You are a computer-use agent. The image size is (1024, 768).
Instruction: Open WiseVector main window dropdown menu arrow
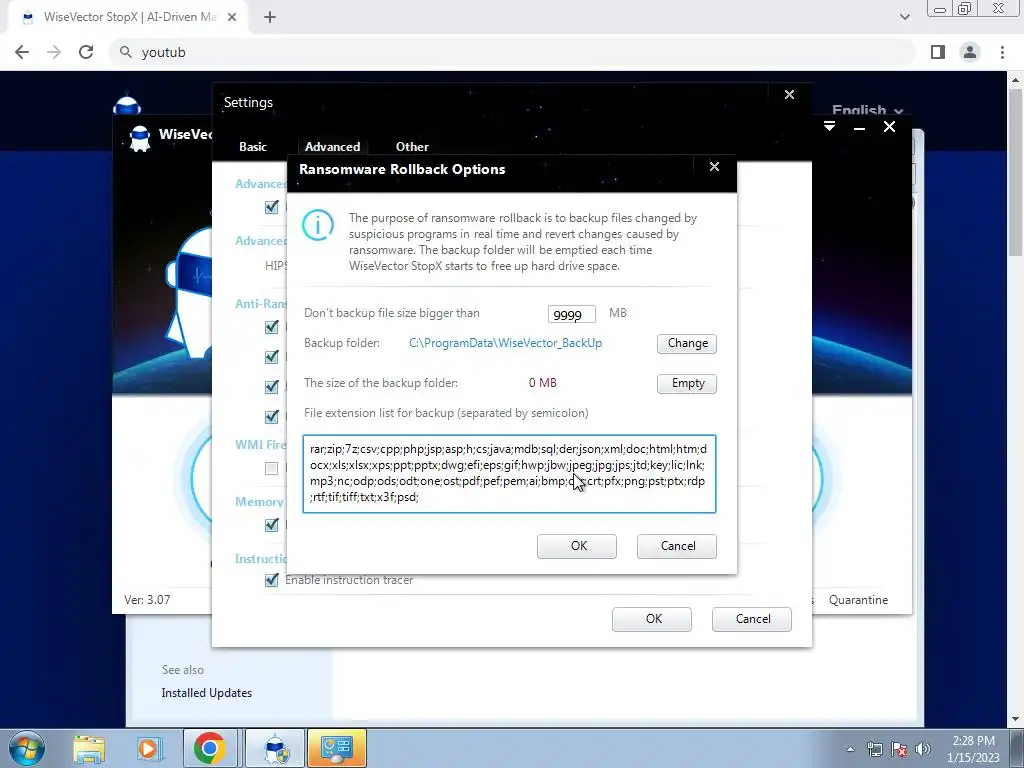[x=829, y=127]
